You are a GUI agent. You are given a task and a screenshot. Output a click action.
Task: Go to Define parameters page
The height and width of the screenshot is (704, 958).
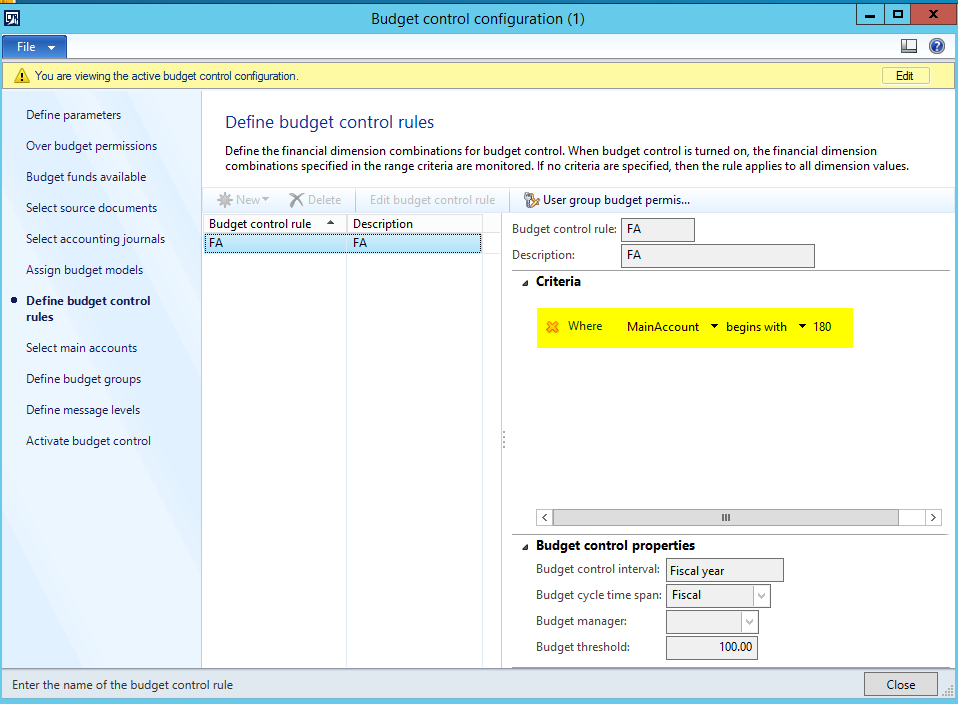73,115
